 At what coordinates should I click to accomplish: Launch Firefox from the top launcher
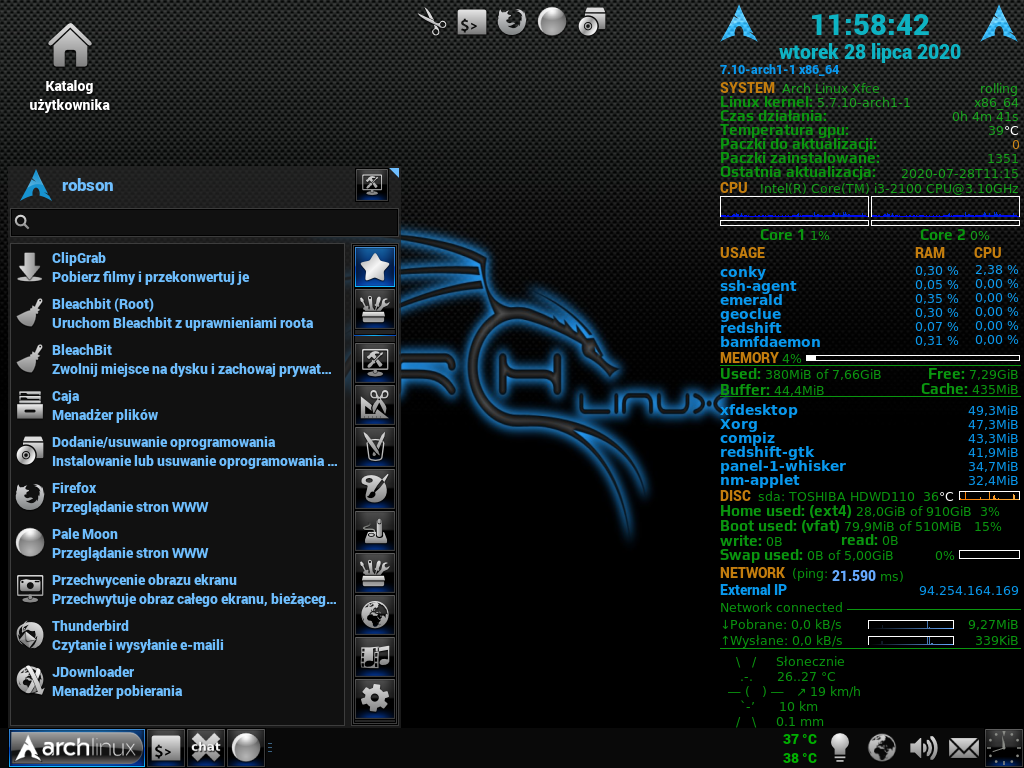511,21
